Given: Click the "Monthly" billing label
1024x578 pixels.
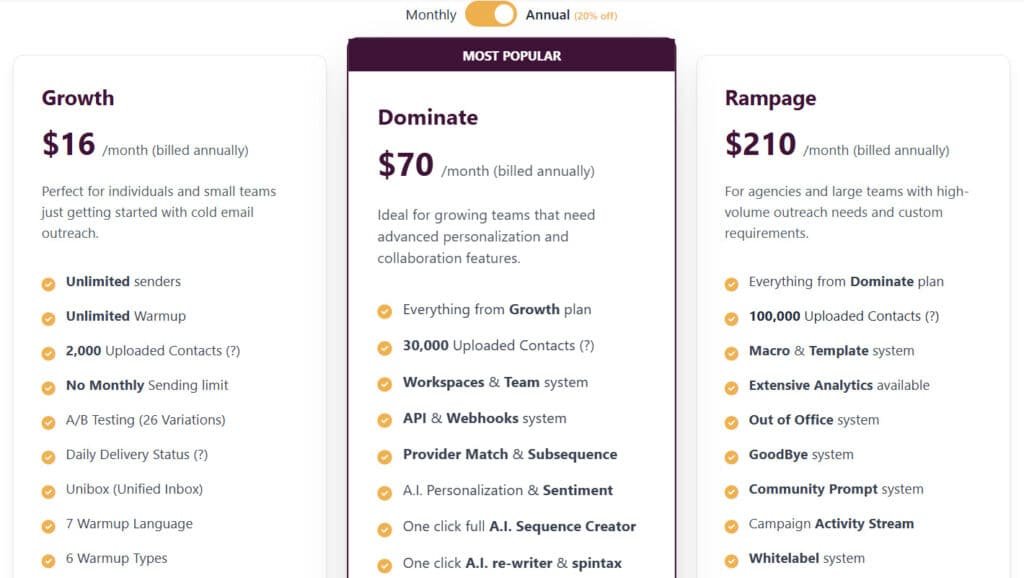Looking at the screenshot, I should click(430, 15).
